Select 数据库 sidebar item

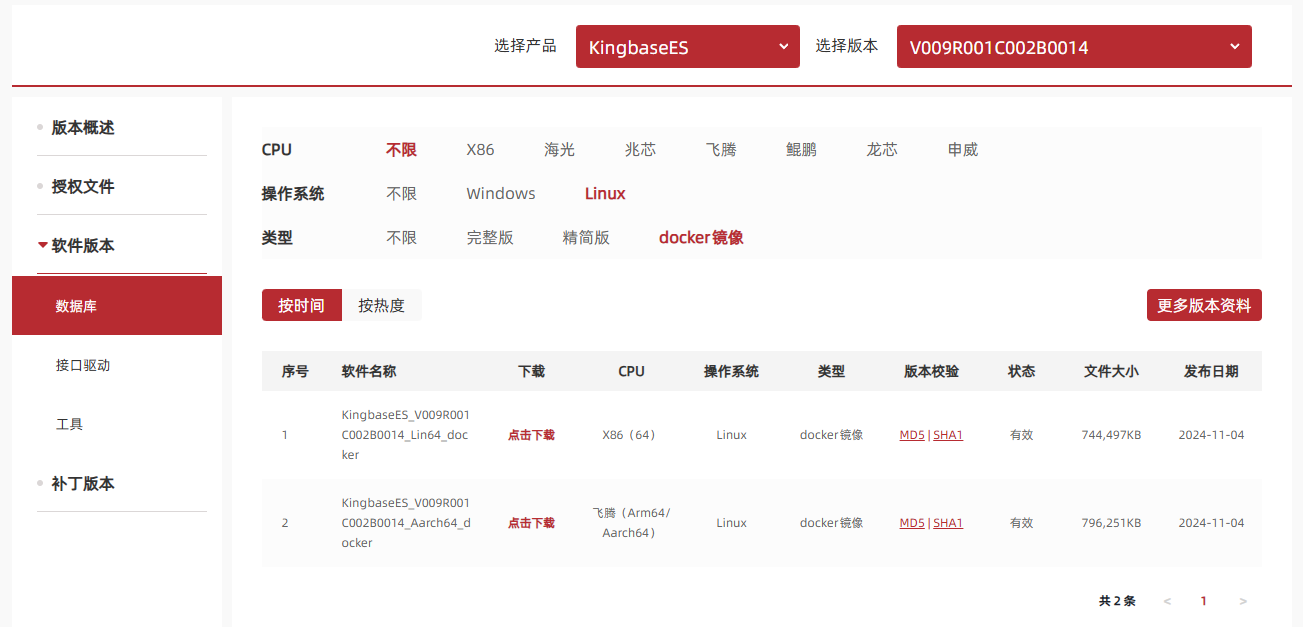click(x=117, y=306)
